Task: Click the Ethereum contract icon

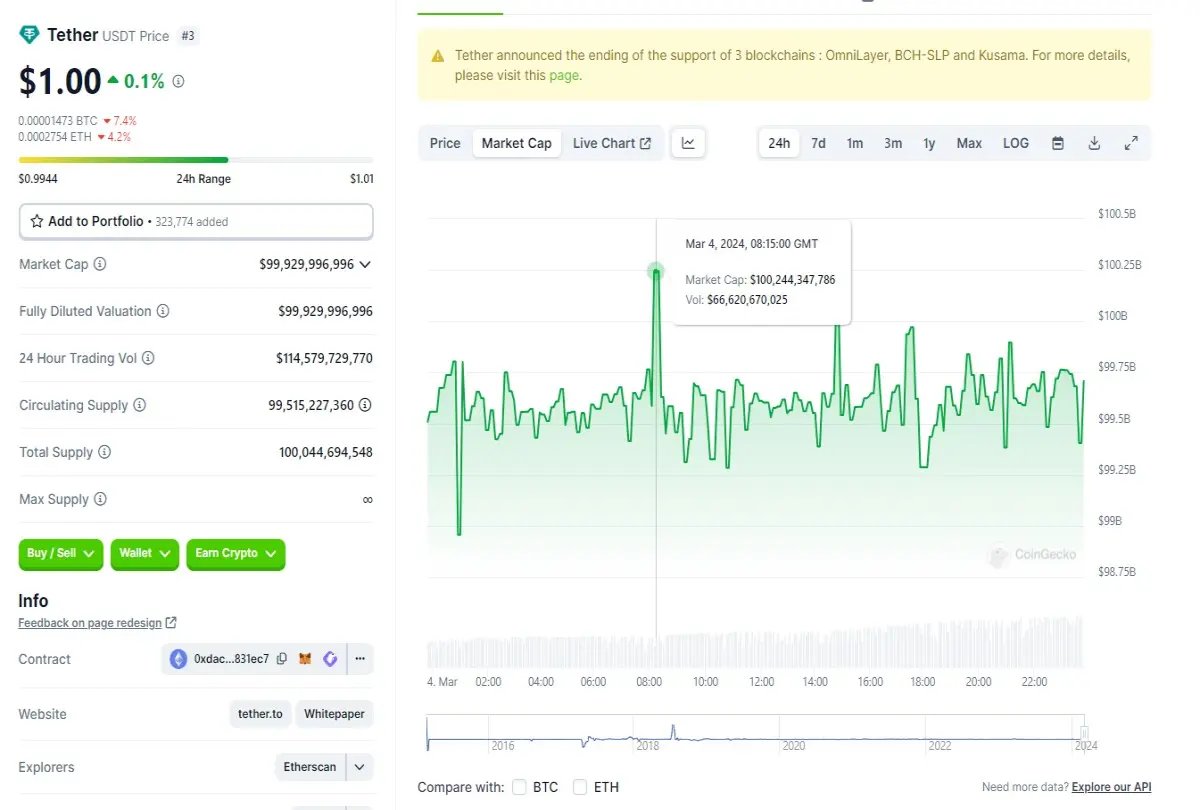Action: click(179, 659)
